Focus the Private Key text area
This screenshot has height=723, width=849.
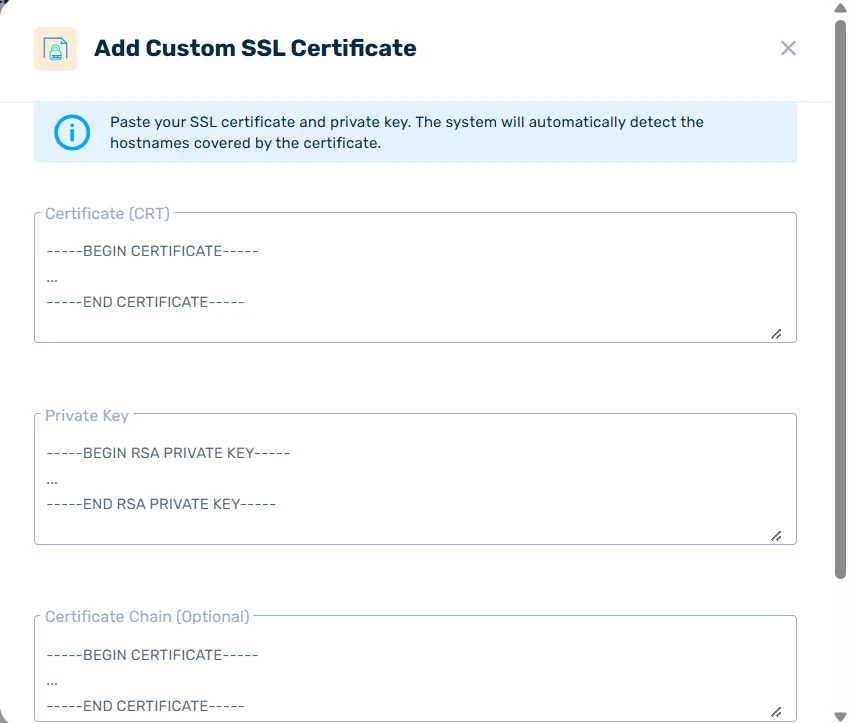[415, 479]
